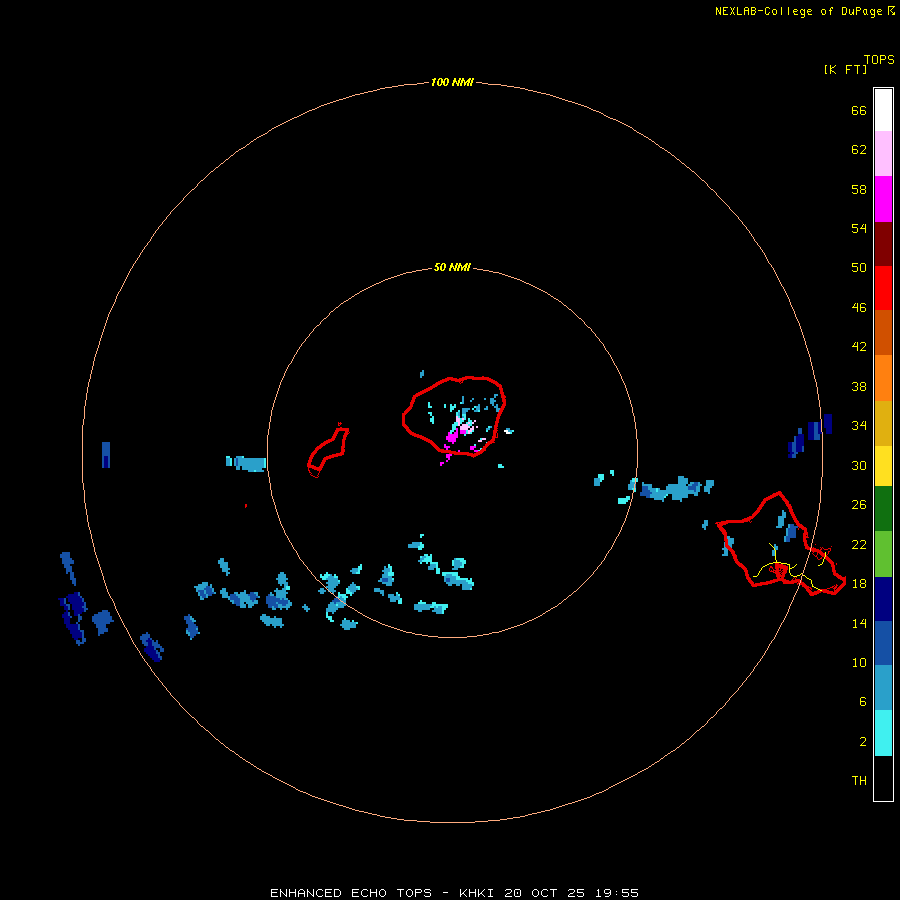This screenshot has width=900, height=900.
Task: Pick the cyan 2 kft legend swatch
Action: (883, 733)
